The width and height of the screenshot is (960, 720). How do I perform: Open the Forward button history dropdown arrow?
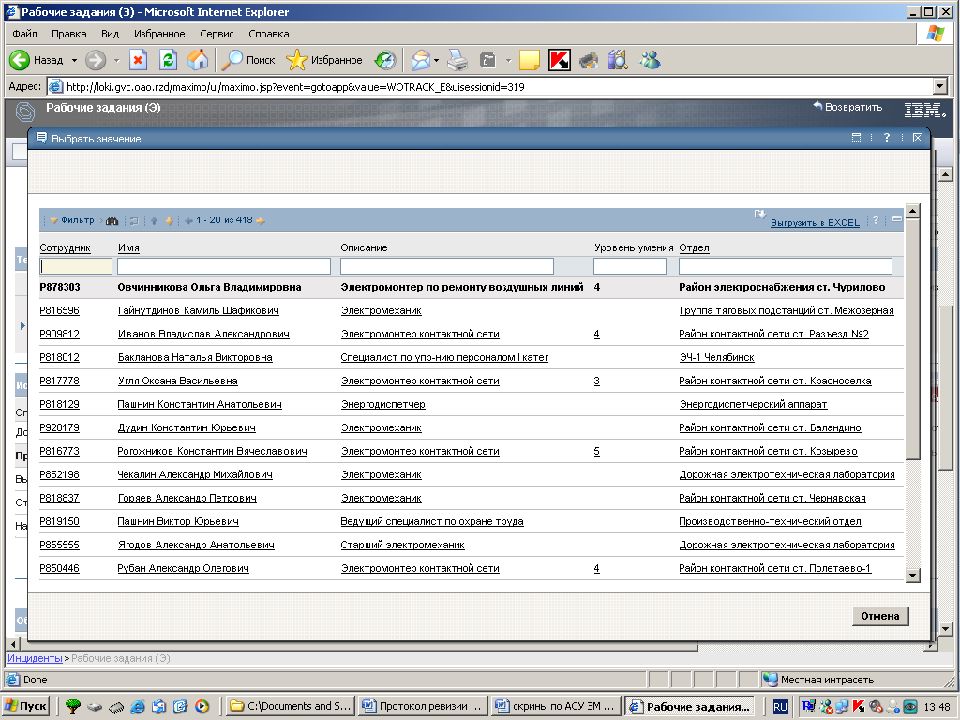coord(116,61)
